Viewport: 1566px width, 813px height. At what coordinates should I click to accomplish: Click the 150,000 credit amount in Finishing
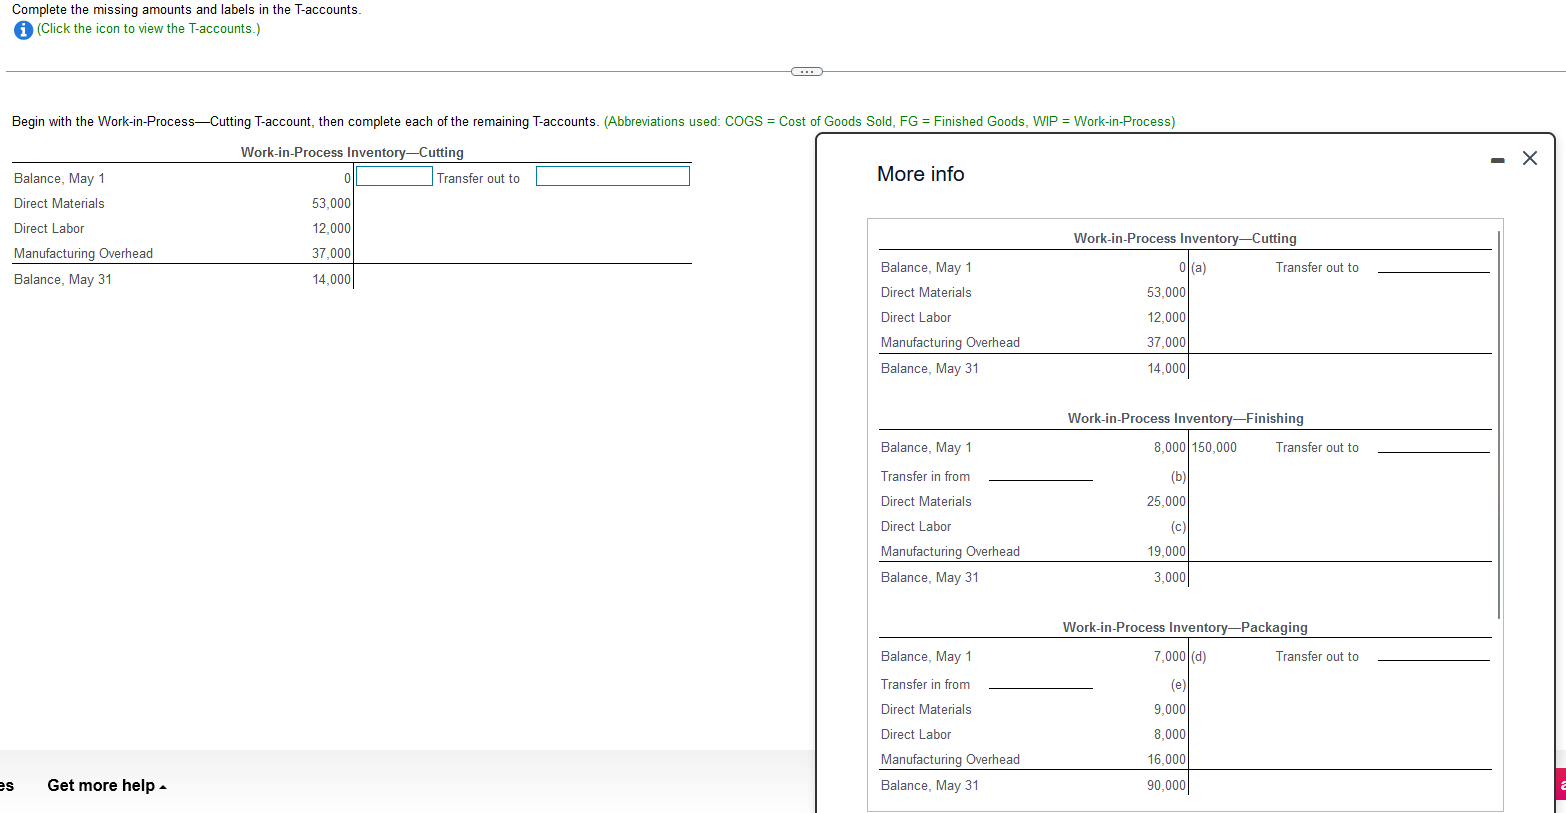[1214, 448]
